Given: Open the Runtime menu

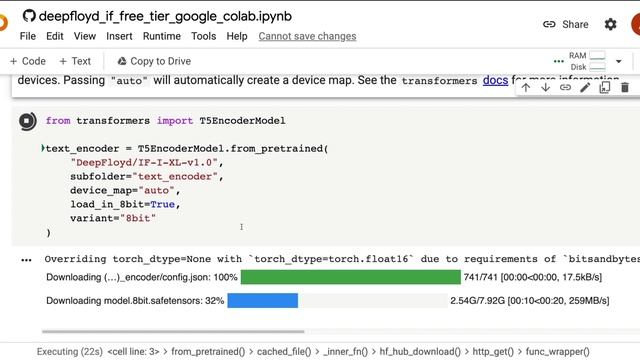Looking at the screenshot, I should [x=162, y=36].
